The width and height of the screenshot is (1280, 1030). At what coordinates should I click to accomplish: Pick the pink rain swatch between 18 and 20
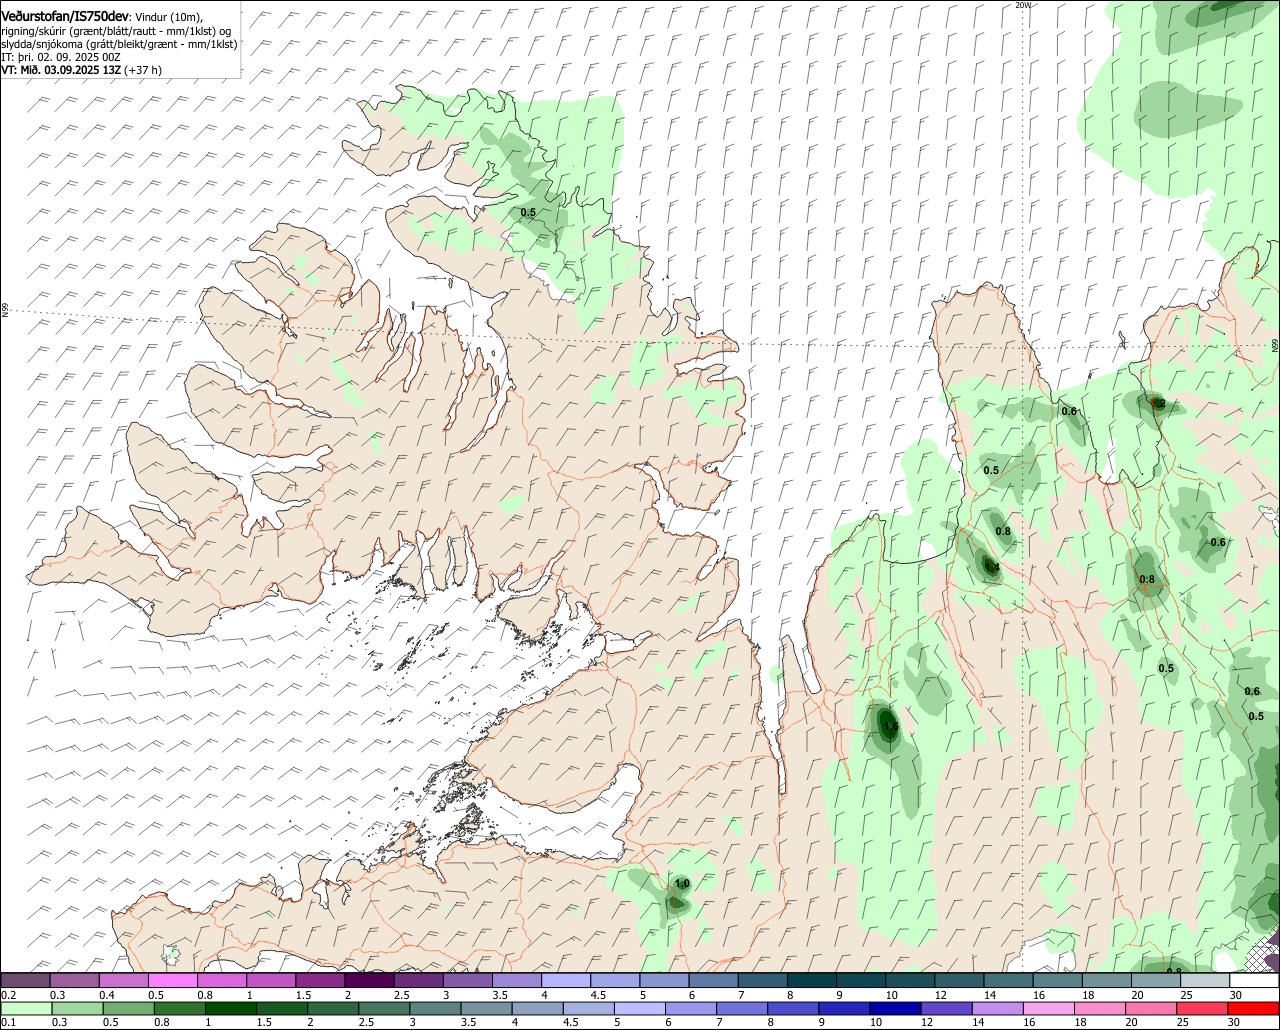pos(1100,1008)
